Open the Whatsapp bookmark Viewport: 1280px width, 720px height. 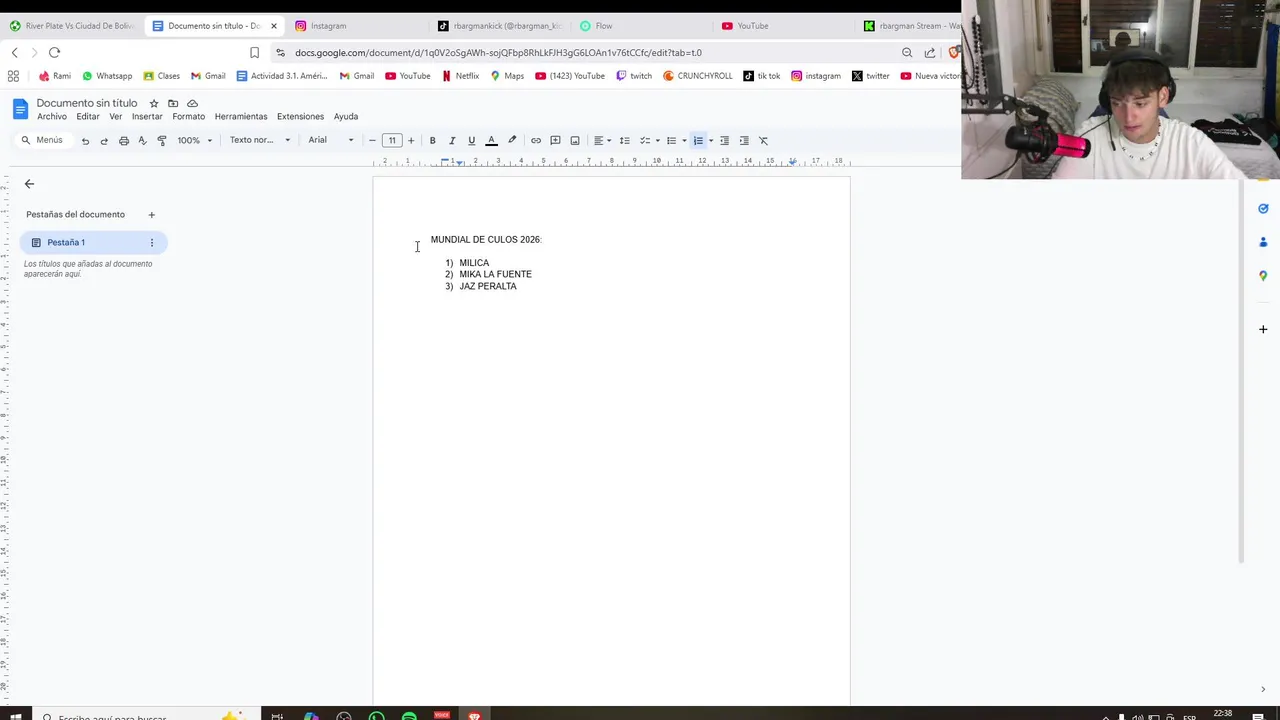point(107,76)
